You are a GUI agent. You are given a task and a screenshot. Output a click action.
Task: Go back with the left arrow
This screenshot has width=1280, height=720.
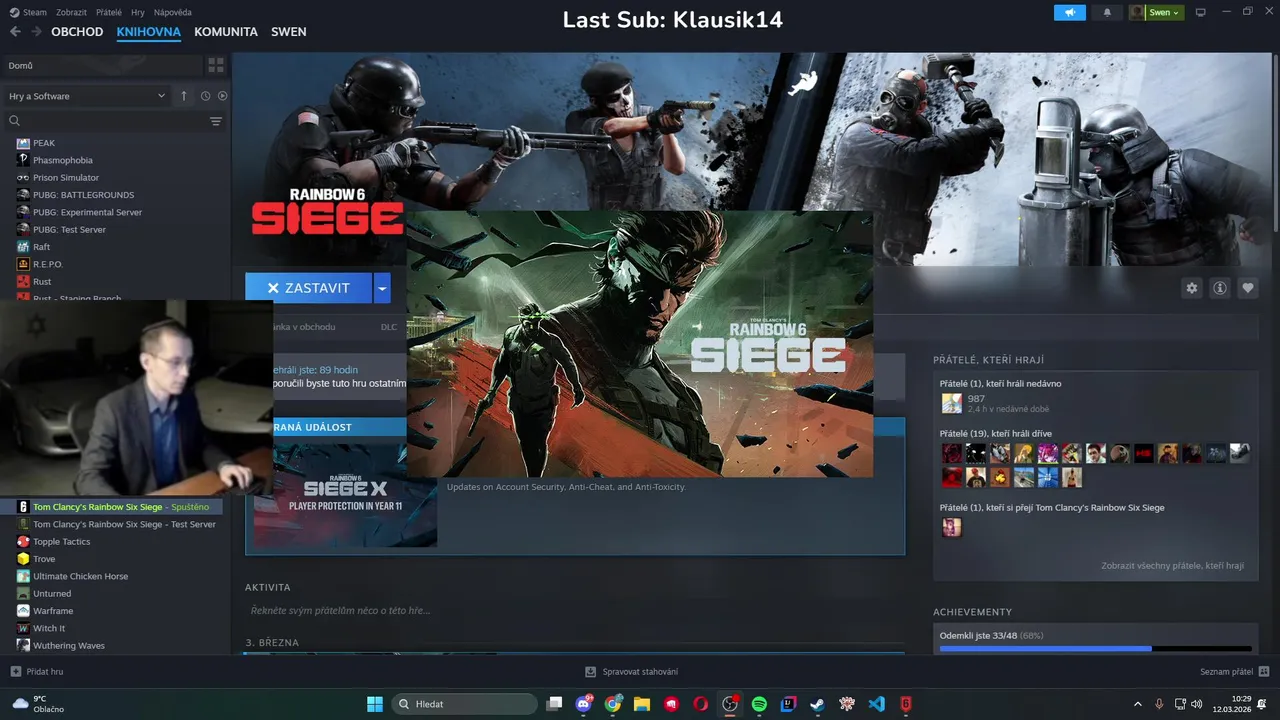(15, 32)
